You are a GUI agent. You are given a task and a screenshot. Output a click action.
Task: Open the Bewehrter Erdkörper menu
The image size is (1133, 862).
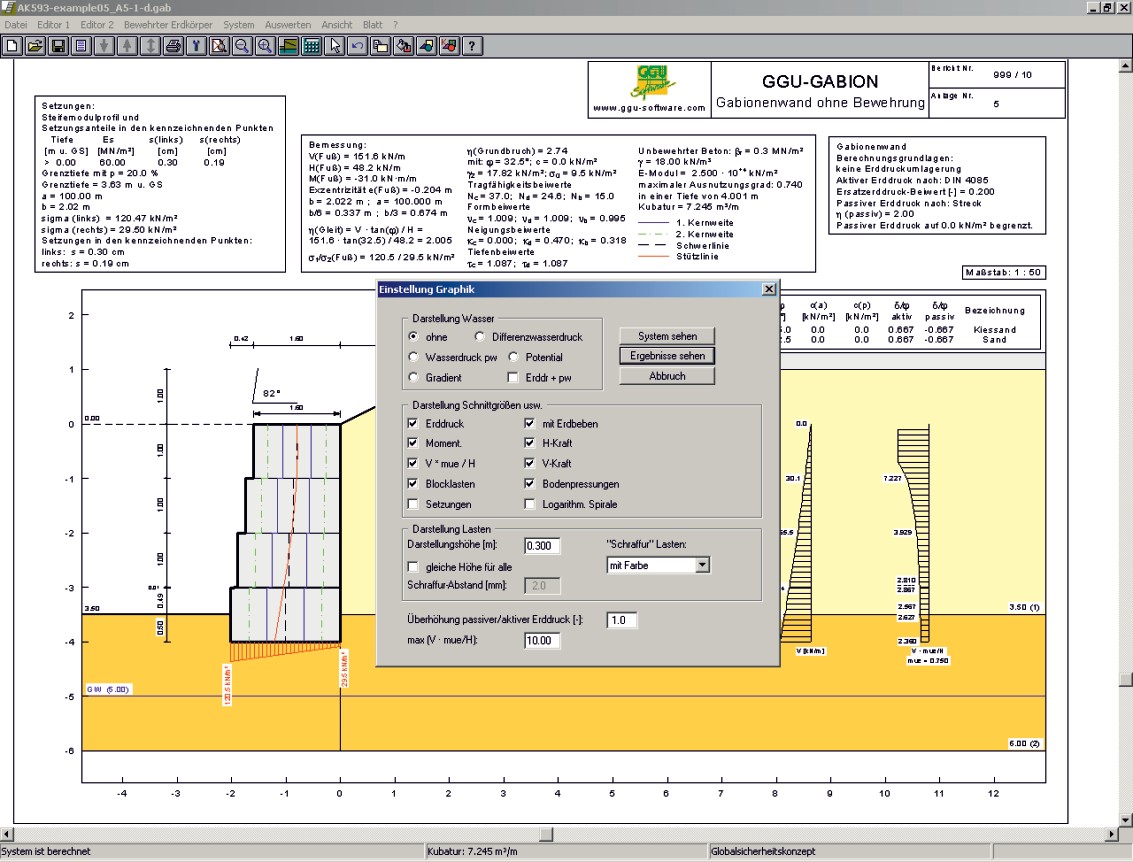click(x=166, y=24)
